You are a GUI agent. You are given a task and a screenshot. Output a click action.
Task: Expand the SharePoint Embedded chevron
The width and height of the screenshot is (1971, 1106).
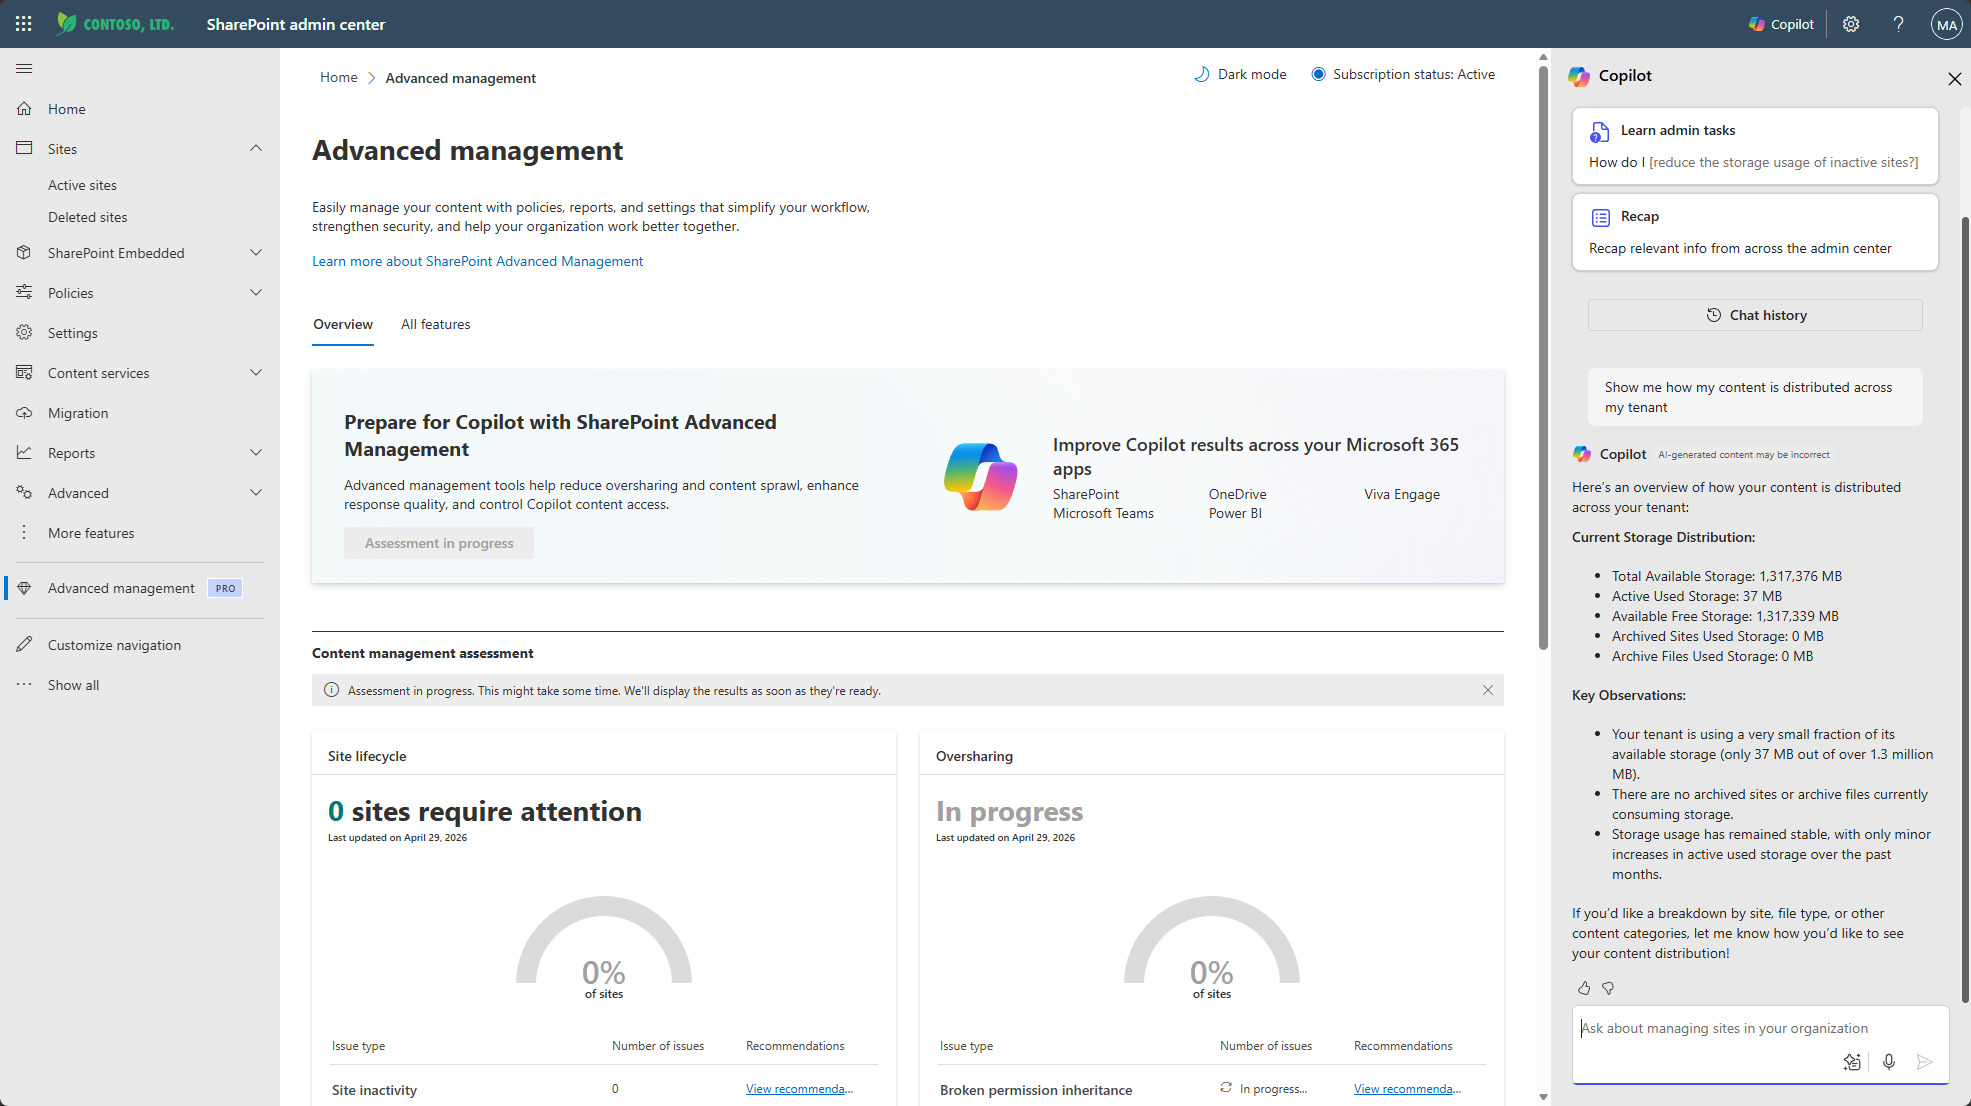(x=256, y=253)
